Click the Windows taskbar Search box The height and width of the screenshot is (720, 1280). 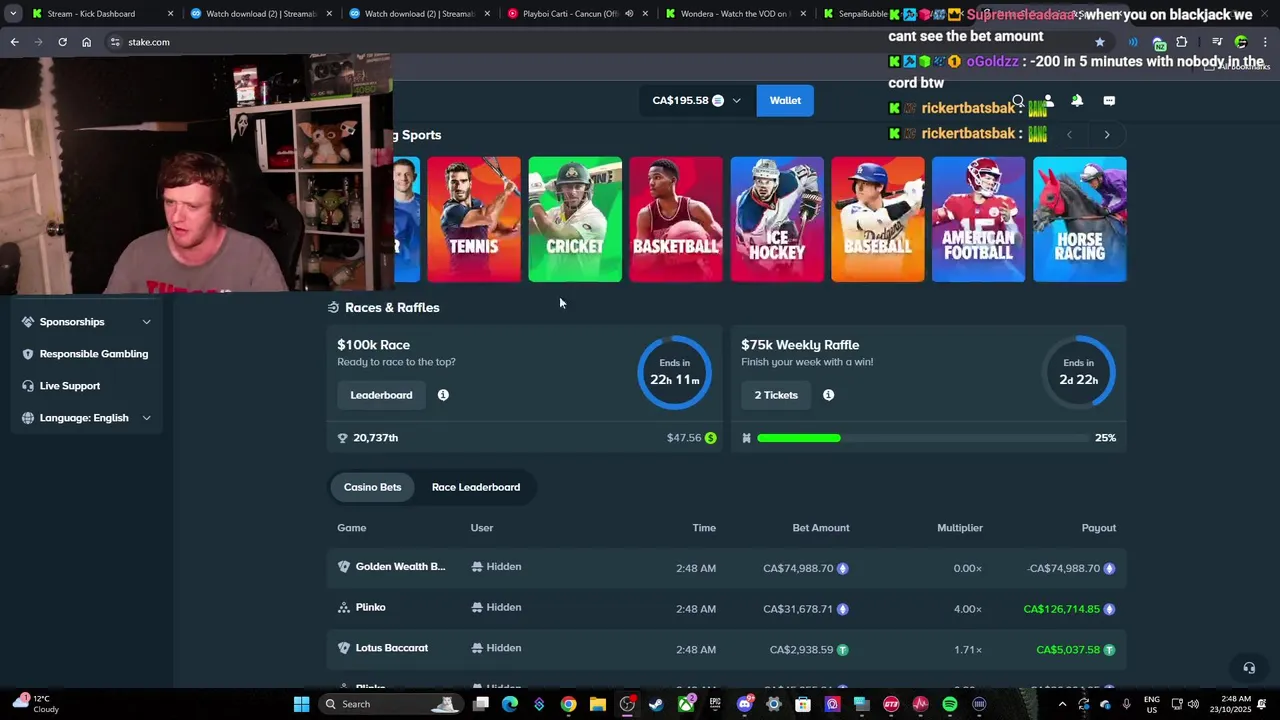[392, 704]
